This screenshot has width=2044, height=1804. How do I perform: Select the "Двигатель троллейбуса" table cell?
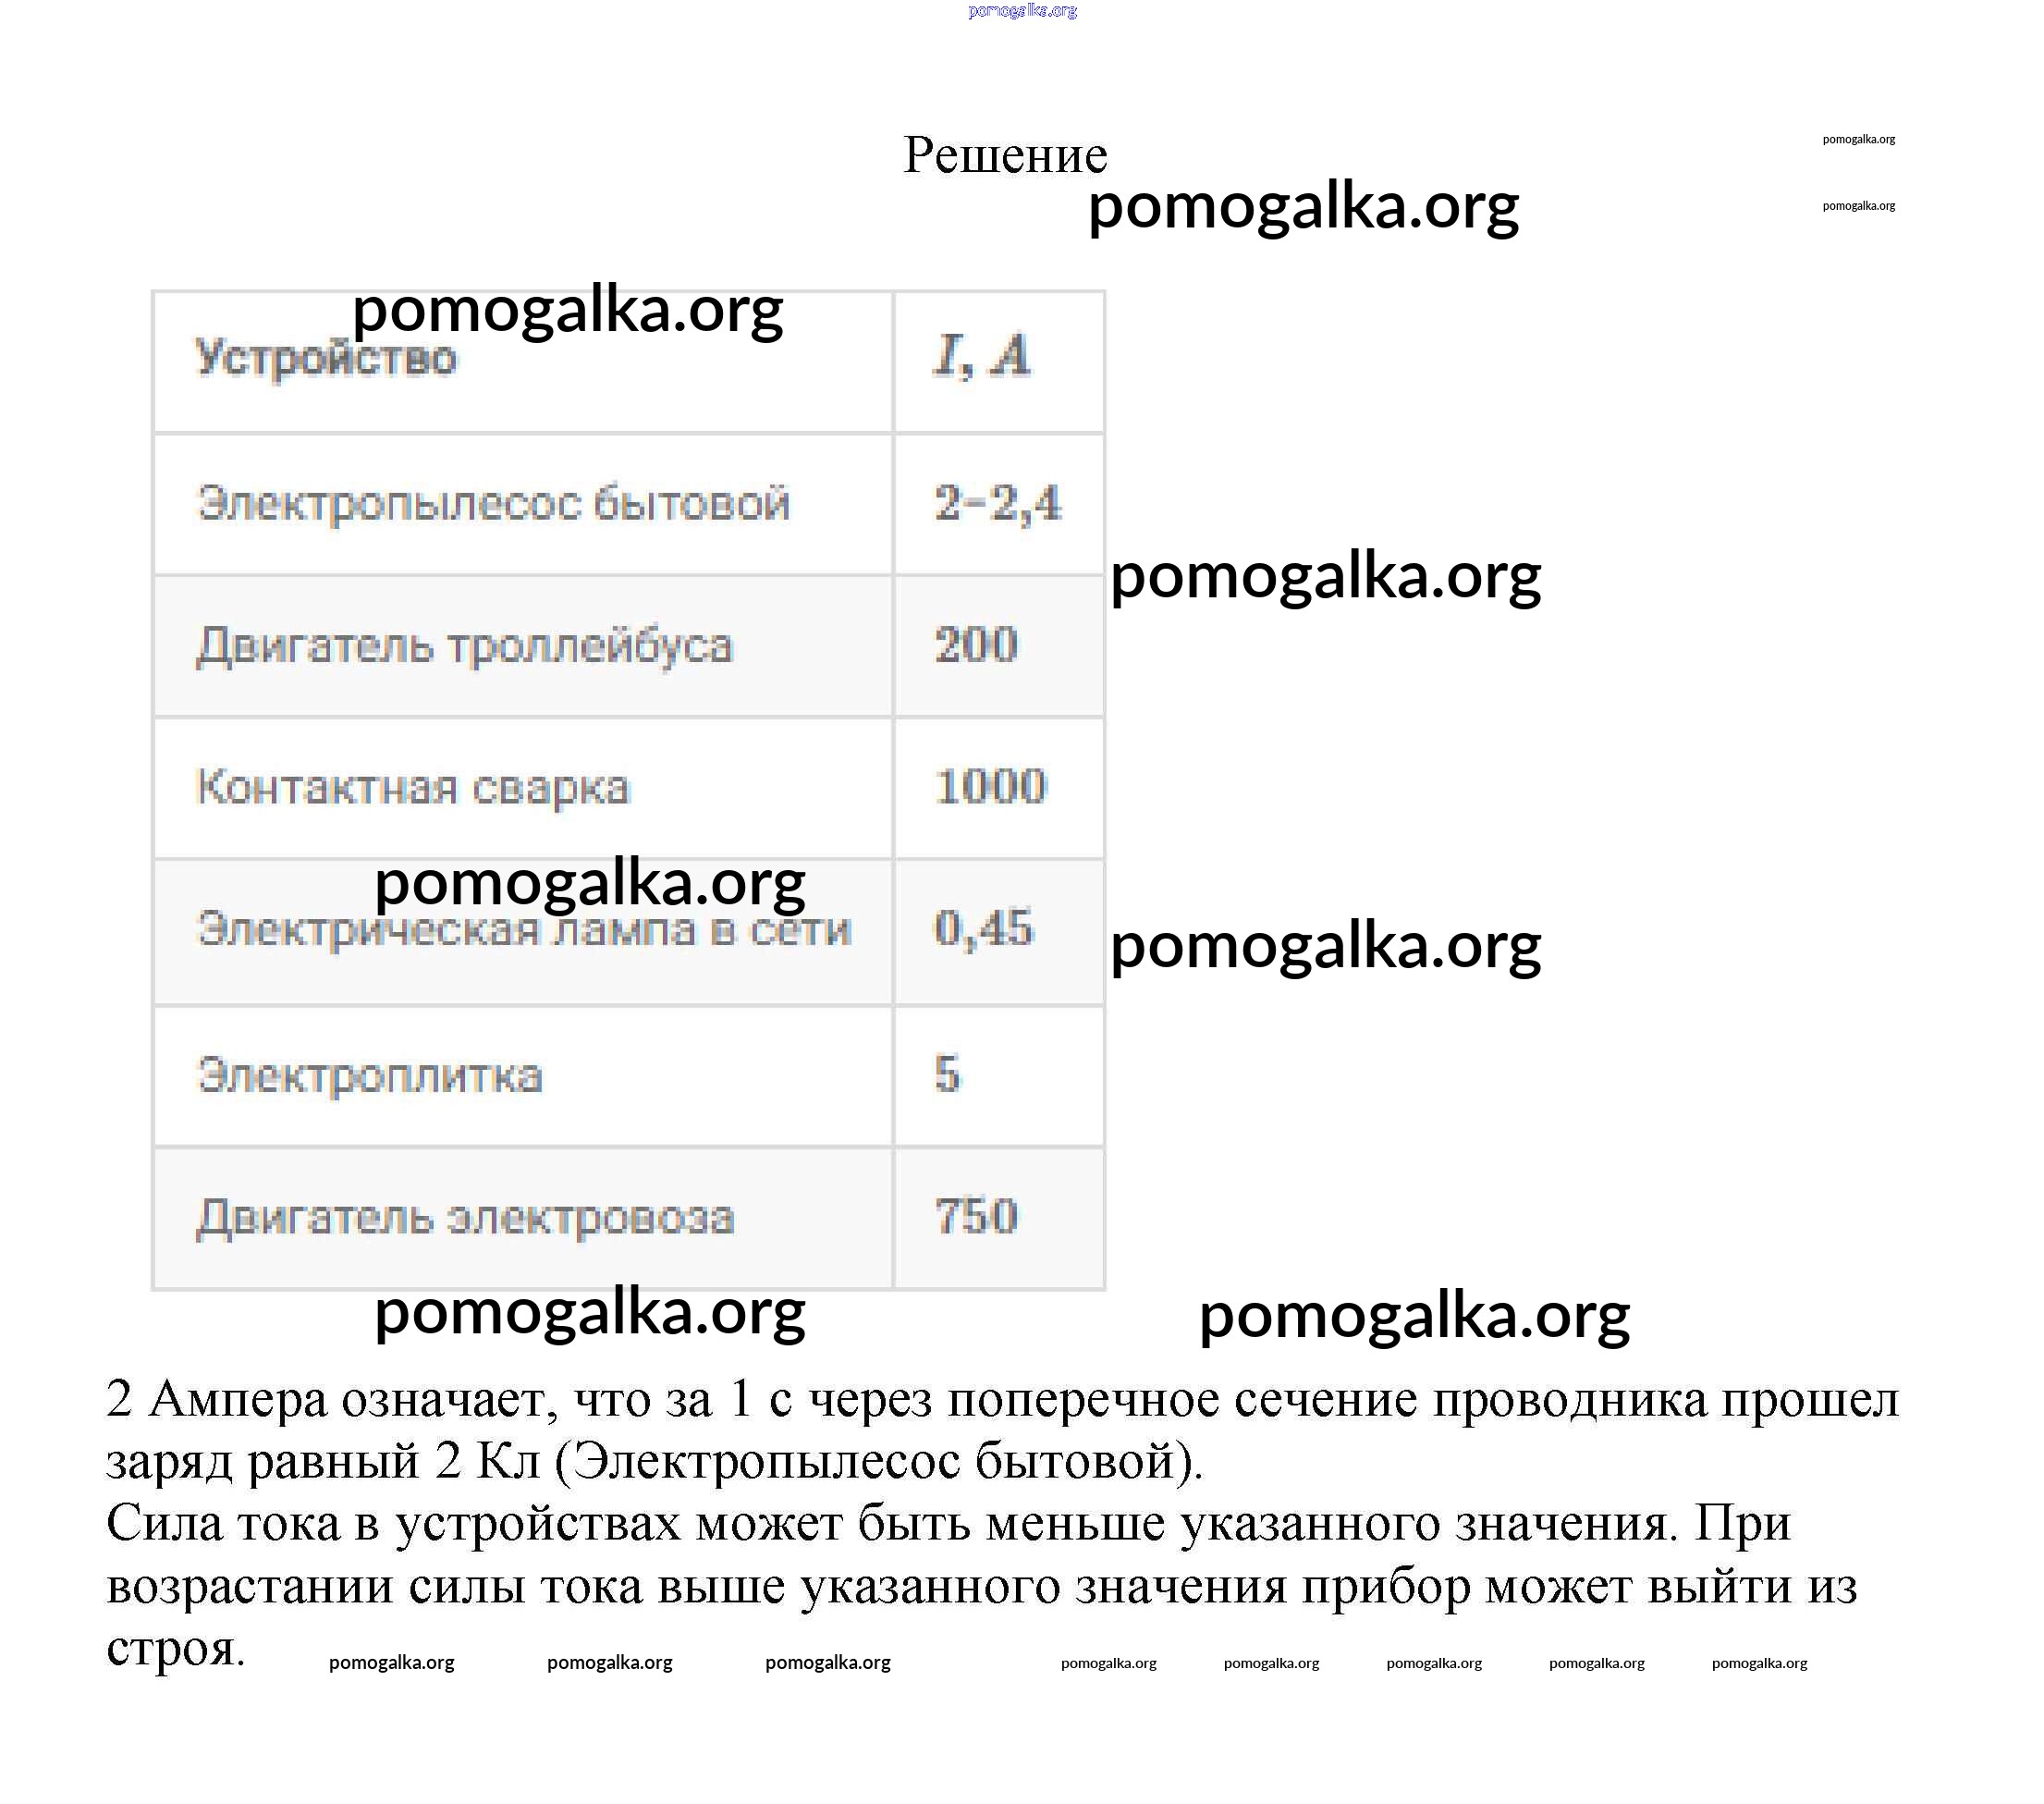pyautogui.click(x=464, y=646)
